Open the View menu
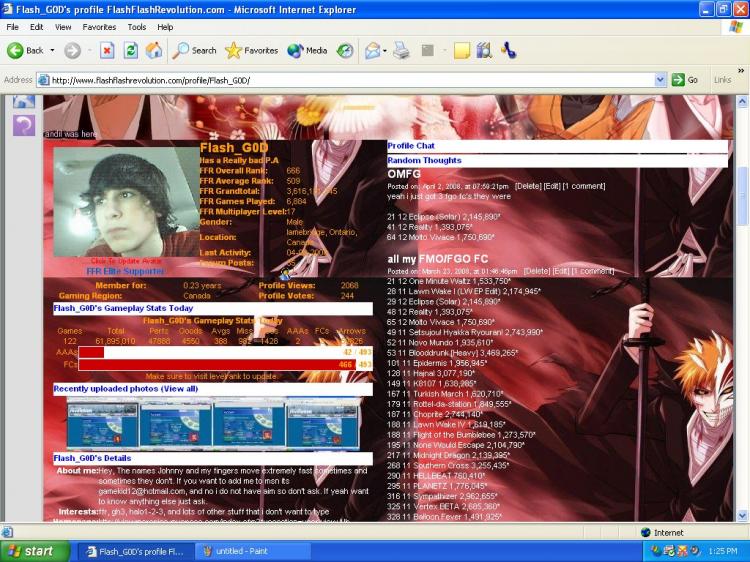 pos(63,27)
